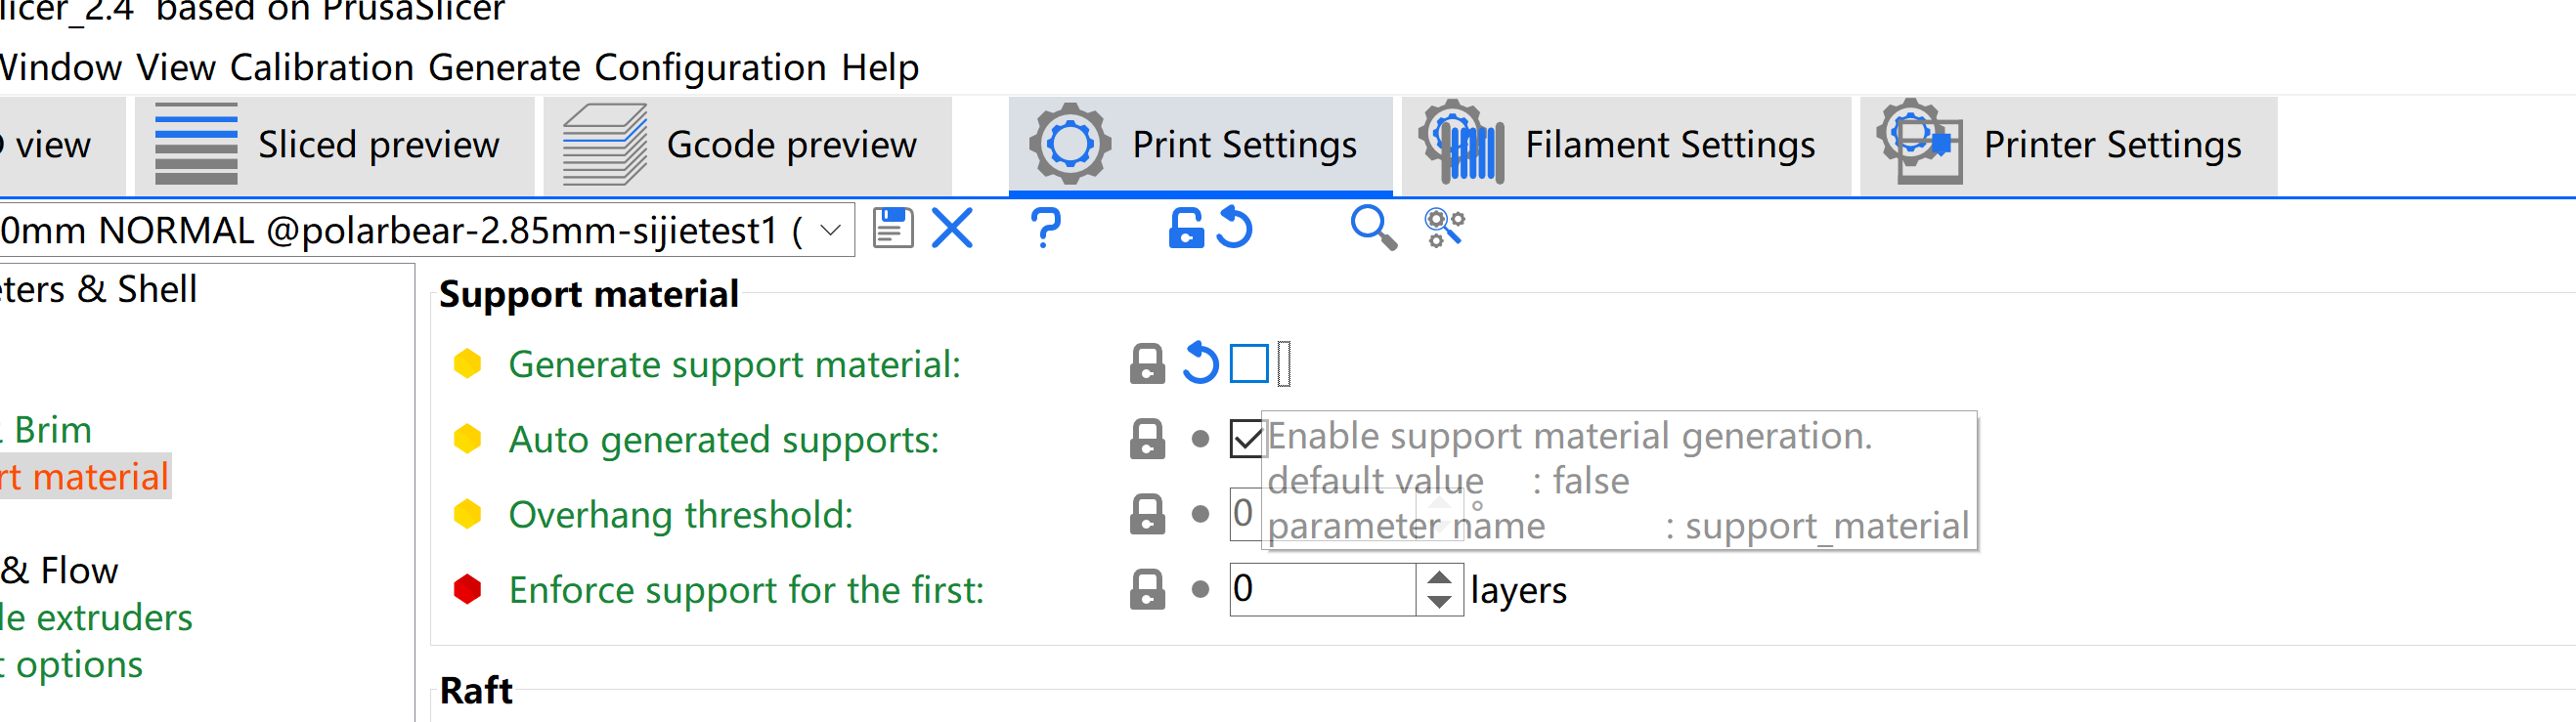This screenshot has width=2576, height=722.
Task: Select Brim in the settings sidebar
Action: pyautogui.click(x=52, y=430)
